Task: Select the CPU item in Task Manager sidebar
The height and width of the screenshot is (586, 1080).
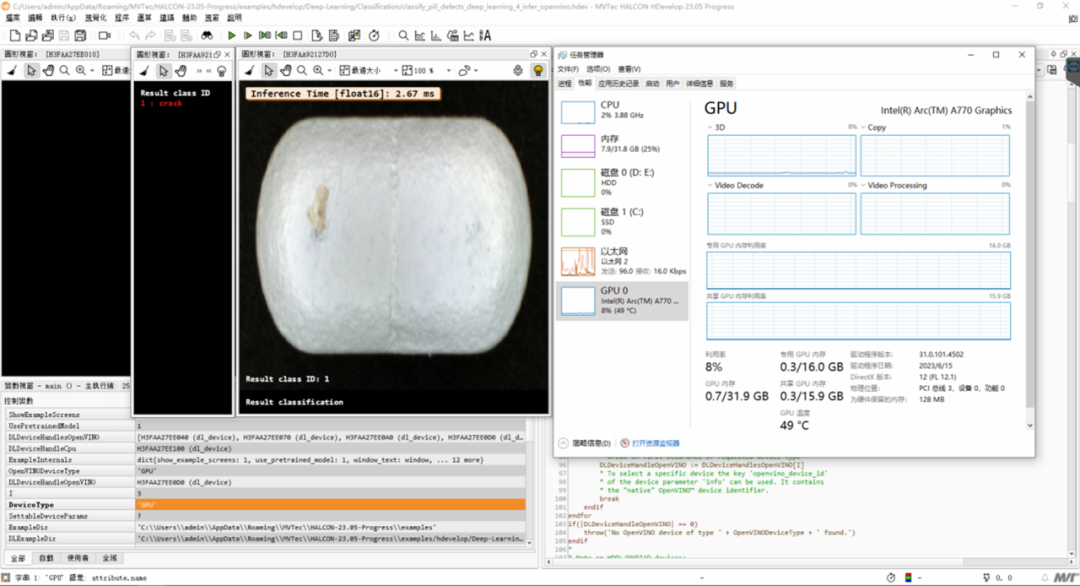Action: 621,111
